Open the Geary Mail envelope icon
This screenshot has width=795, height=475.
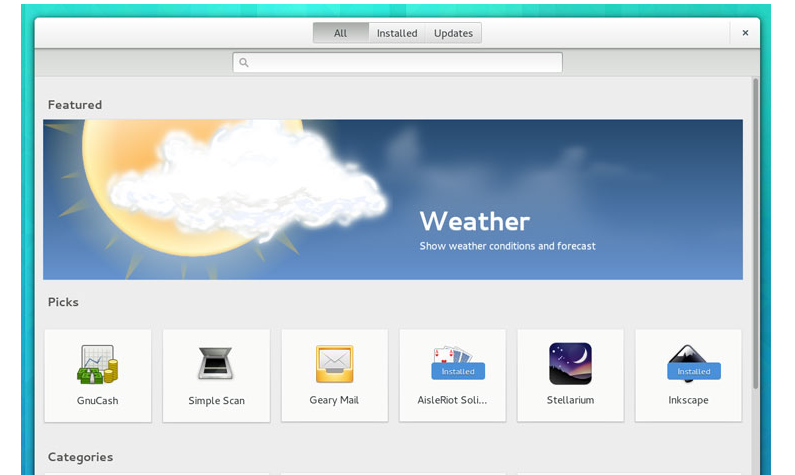click(334, 363)
